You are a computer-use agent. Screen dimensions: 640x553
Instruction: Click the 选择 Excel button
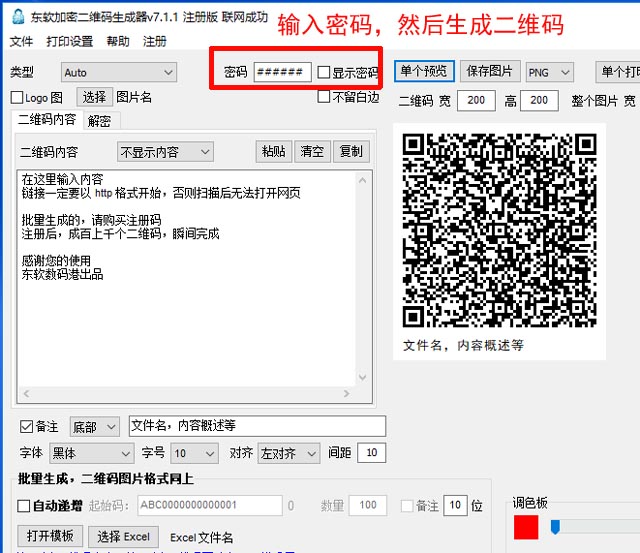click(x=123, y=537)
